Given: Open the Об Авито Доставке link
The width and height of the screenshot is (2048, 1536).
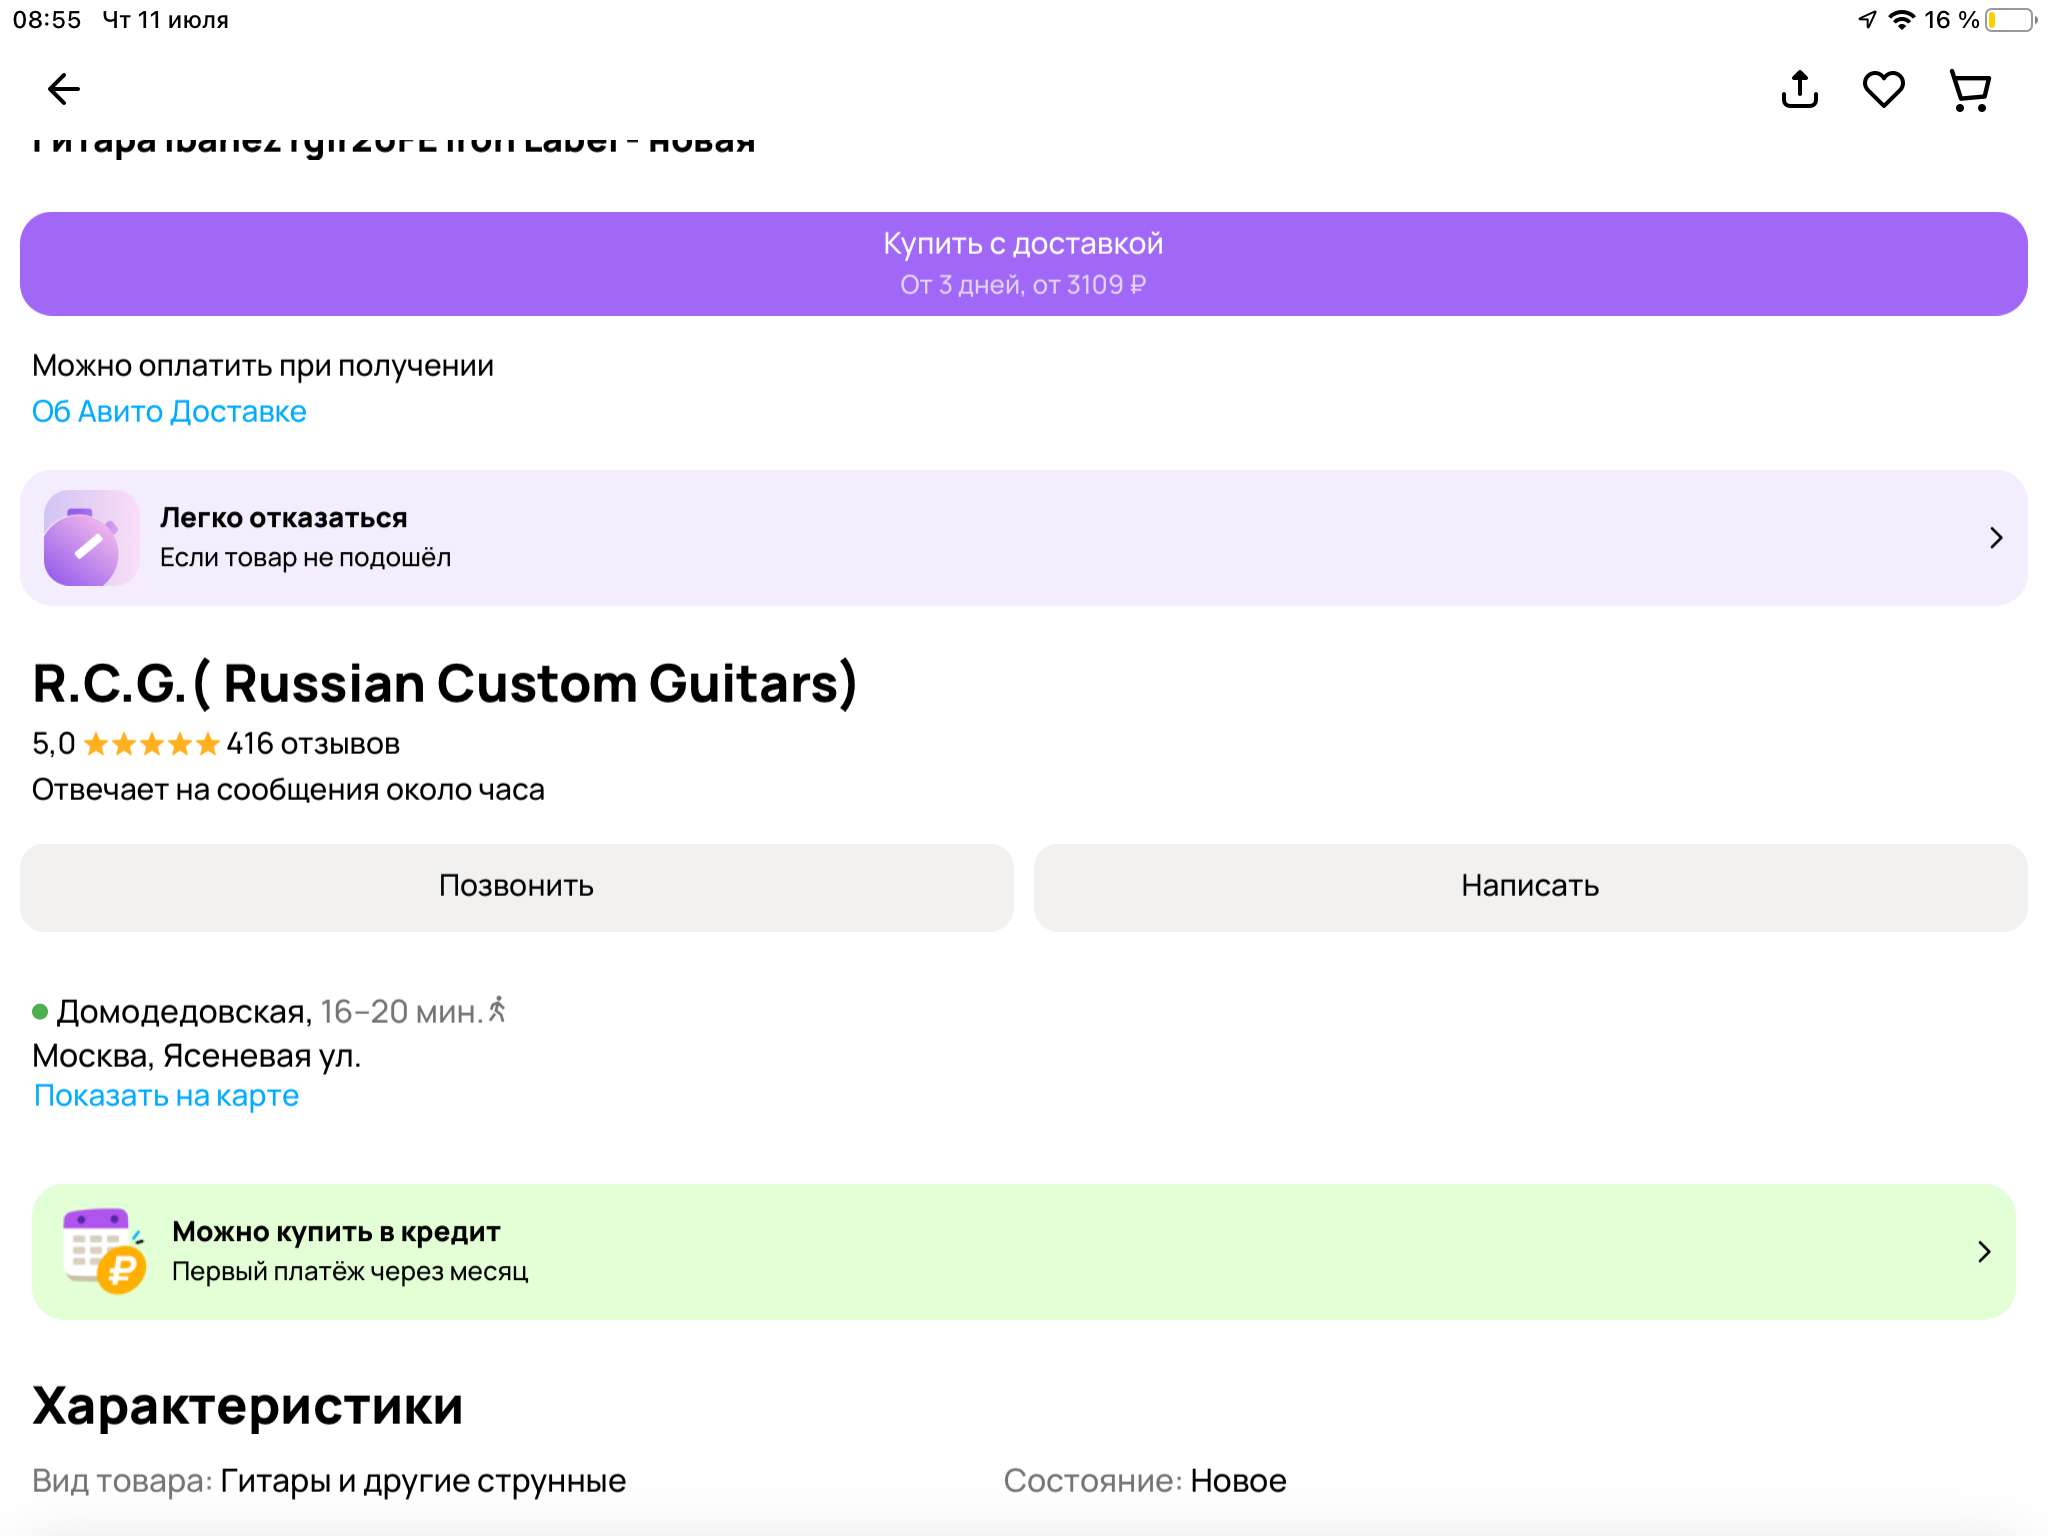Looking at the screenshot, I should point(169,412).
